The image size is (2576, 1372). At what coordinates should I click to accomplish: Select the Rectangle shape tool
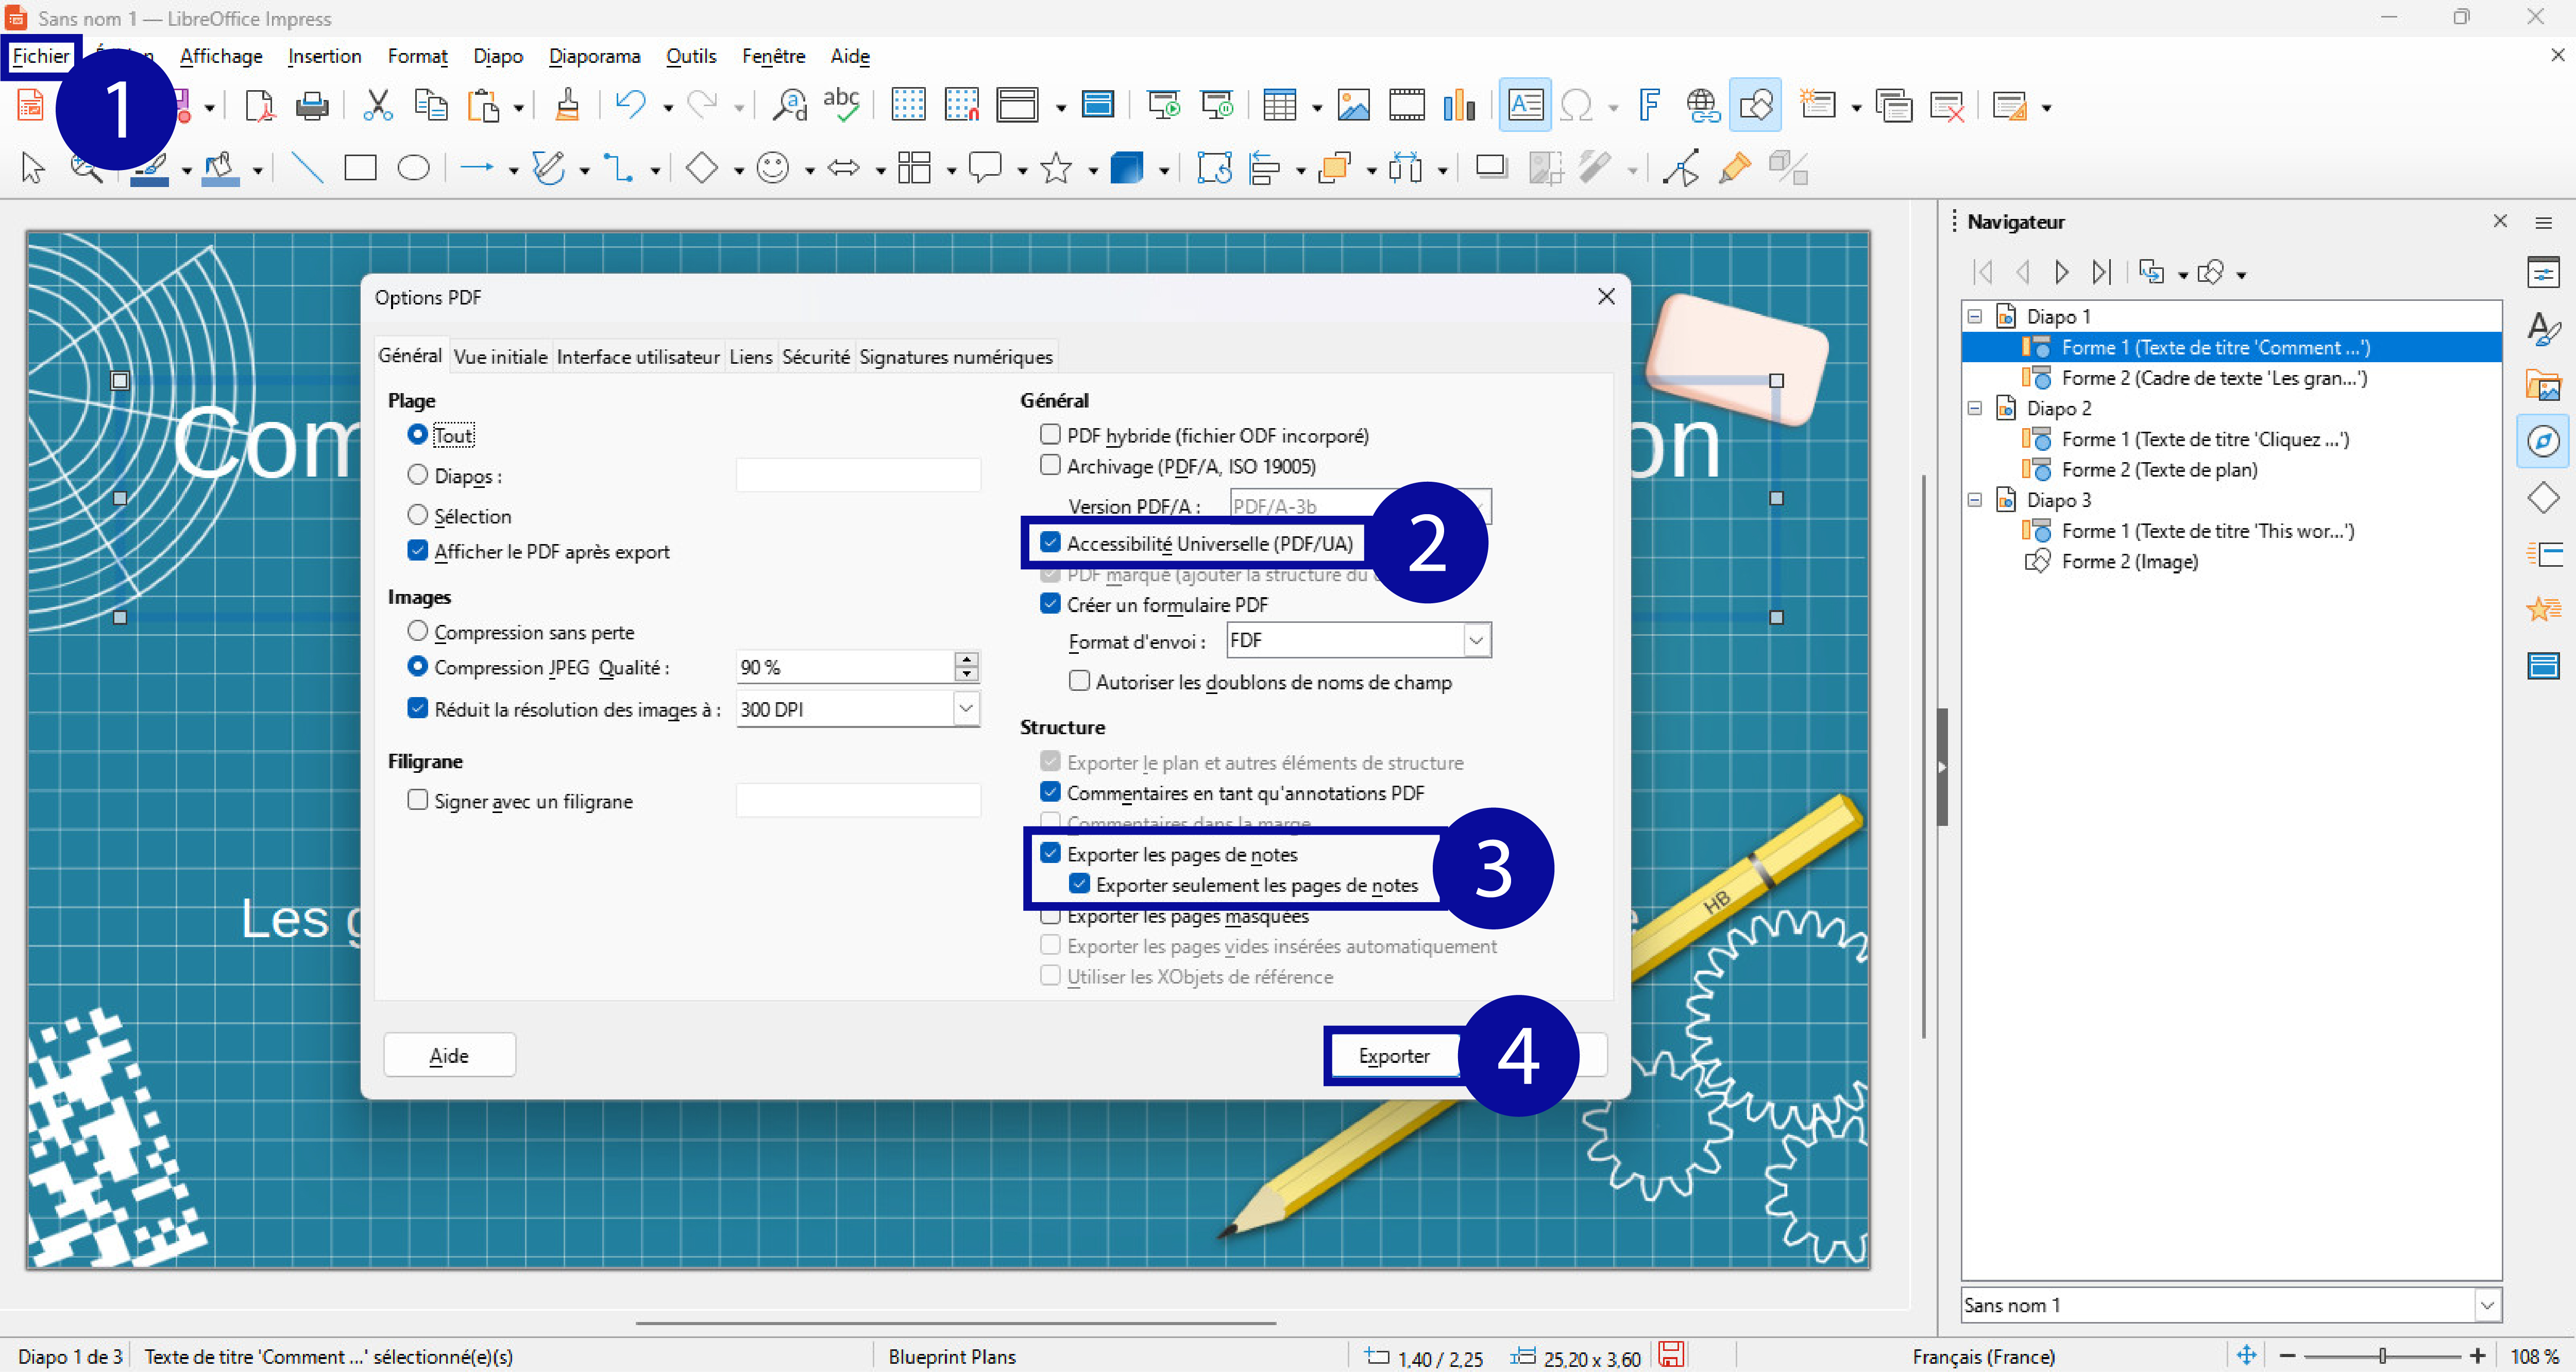360,168
